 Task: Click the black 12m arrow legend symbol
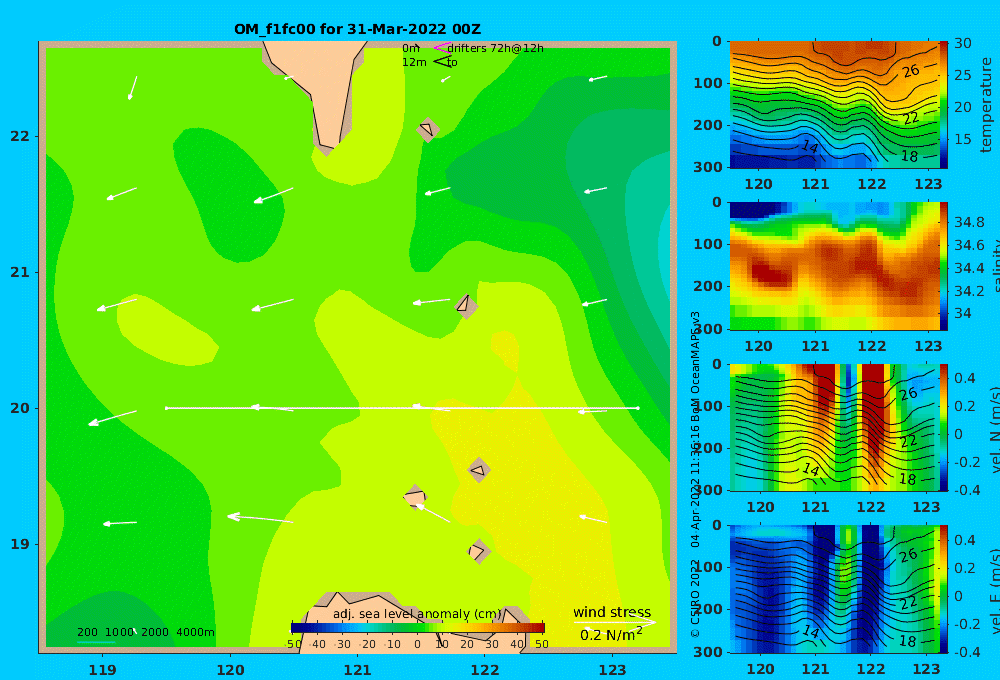click(x=442, y=61)
